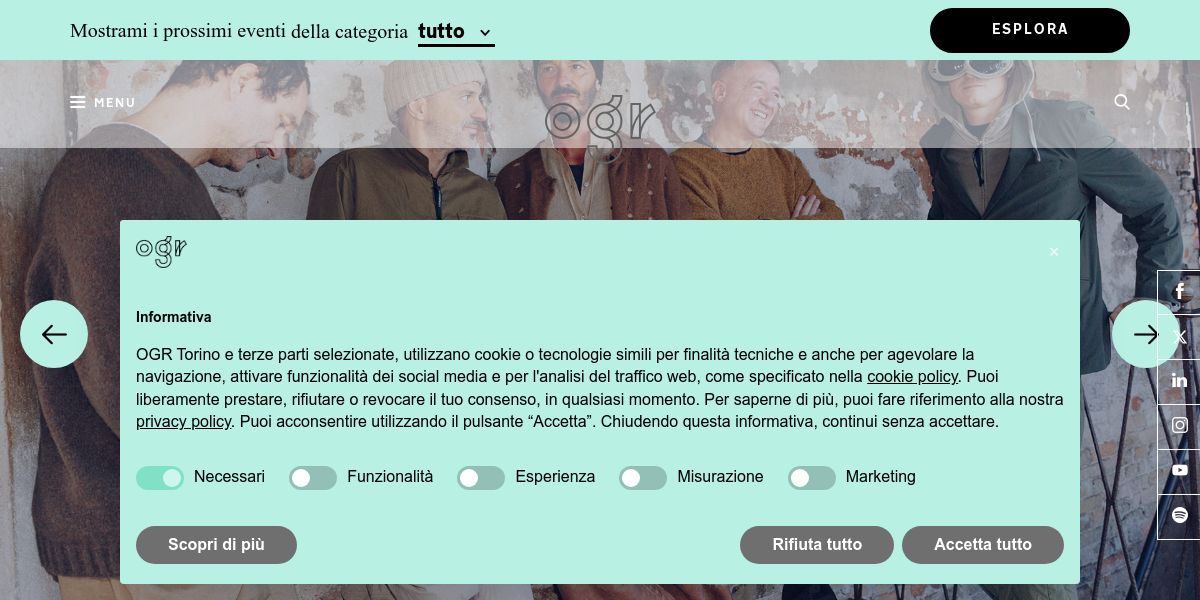Screen dimensions: 1200x600
Task: Open the Instagram social icon
Action: 1180,426
